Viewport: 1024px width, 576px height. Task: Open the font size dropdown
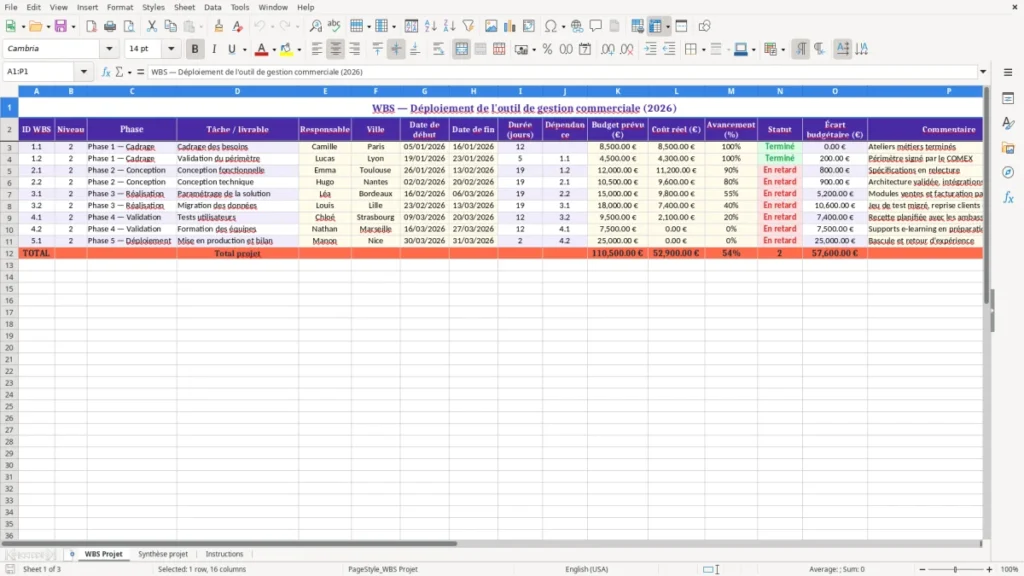click(x=171, y=48)
